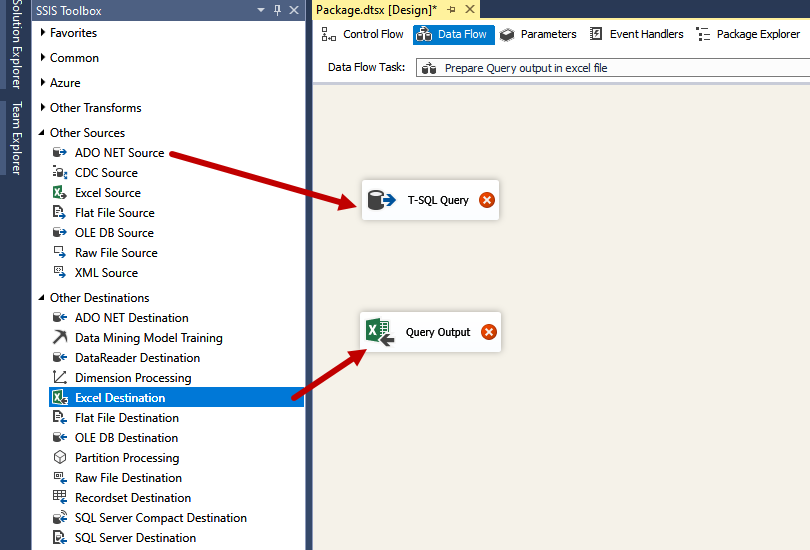Pin the Package.dtsx document tab
Screen dimensions: 810x550
(451, 9)
